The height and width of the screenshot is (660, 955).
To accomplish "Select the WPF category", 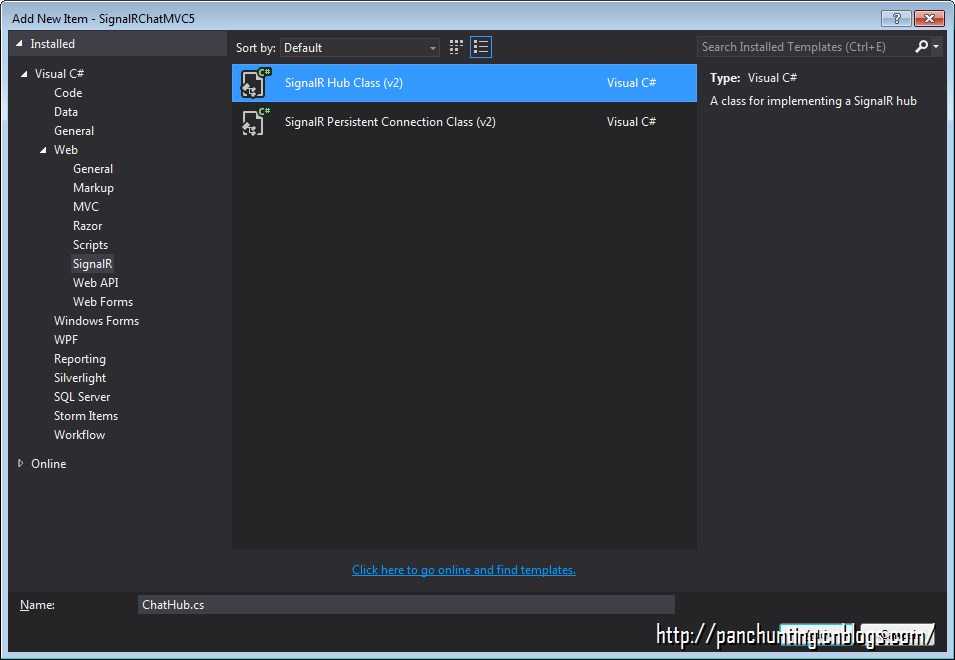I will pos(66,340).
